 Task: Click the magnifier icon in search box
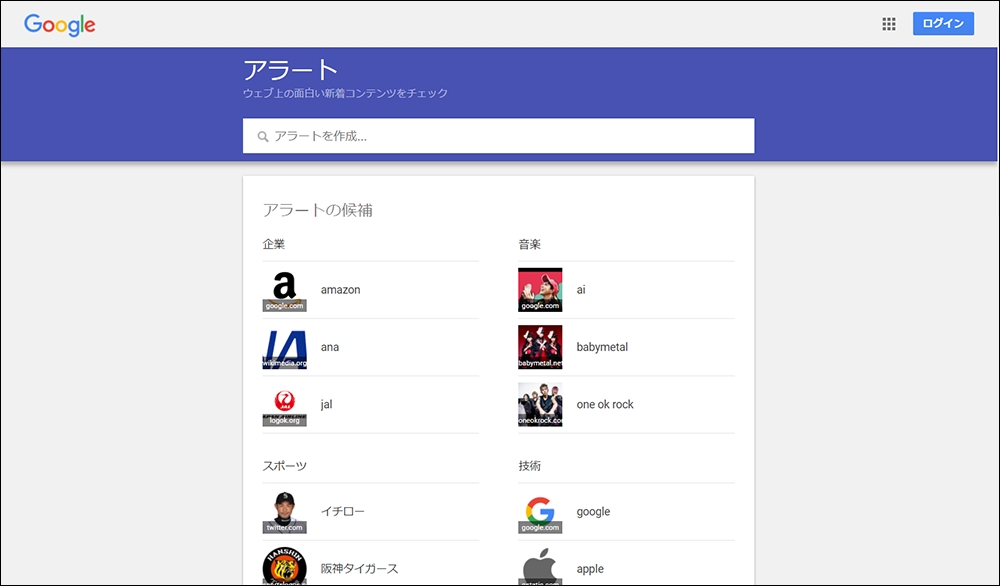point(262,136)
